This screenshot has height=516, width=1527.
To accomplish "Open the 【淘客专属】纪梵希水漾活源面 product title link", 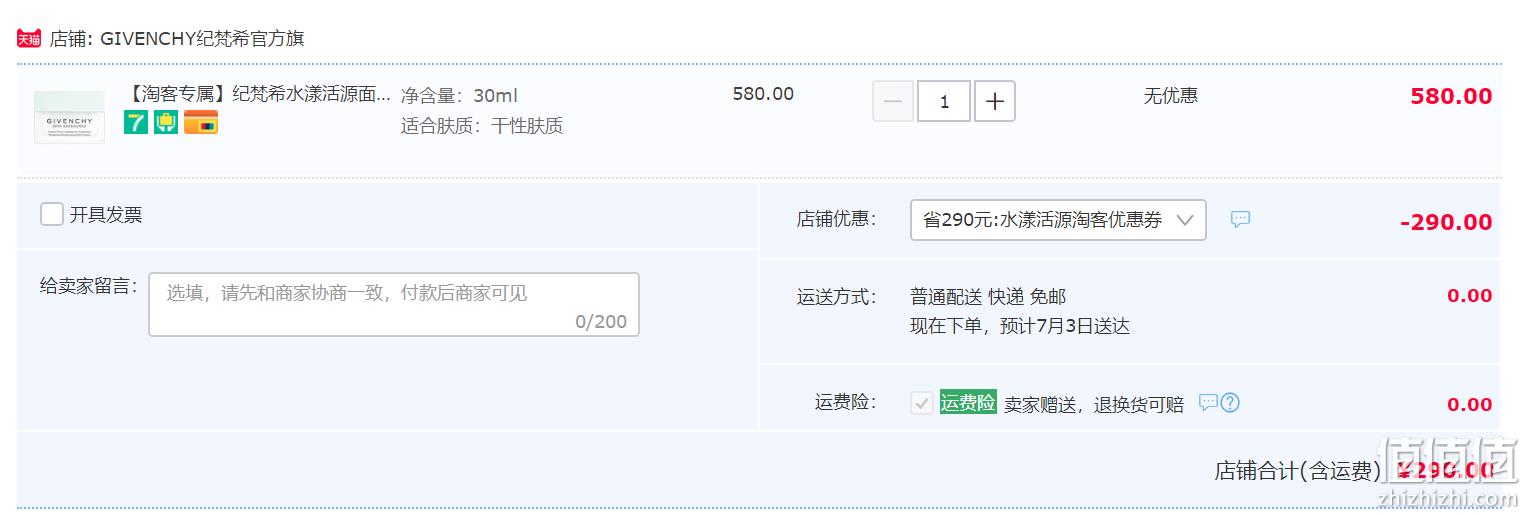I will pyautogui.click(x=257, y=95).
